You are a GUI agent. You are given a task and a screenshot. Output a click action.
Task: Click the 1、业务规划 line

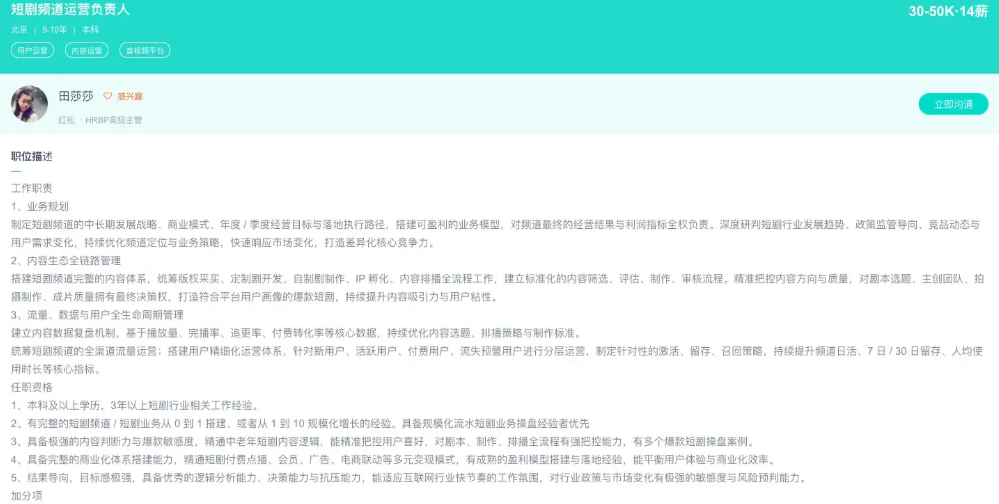tap(40, 206)
